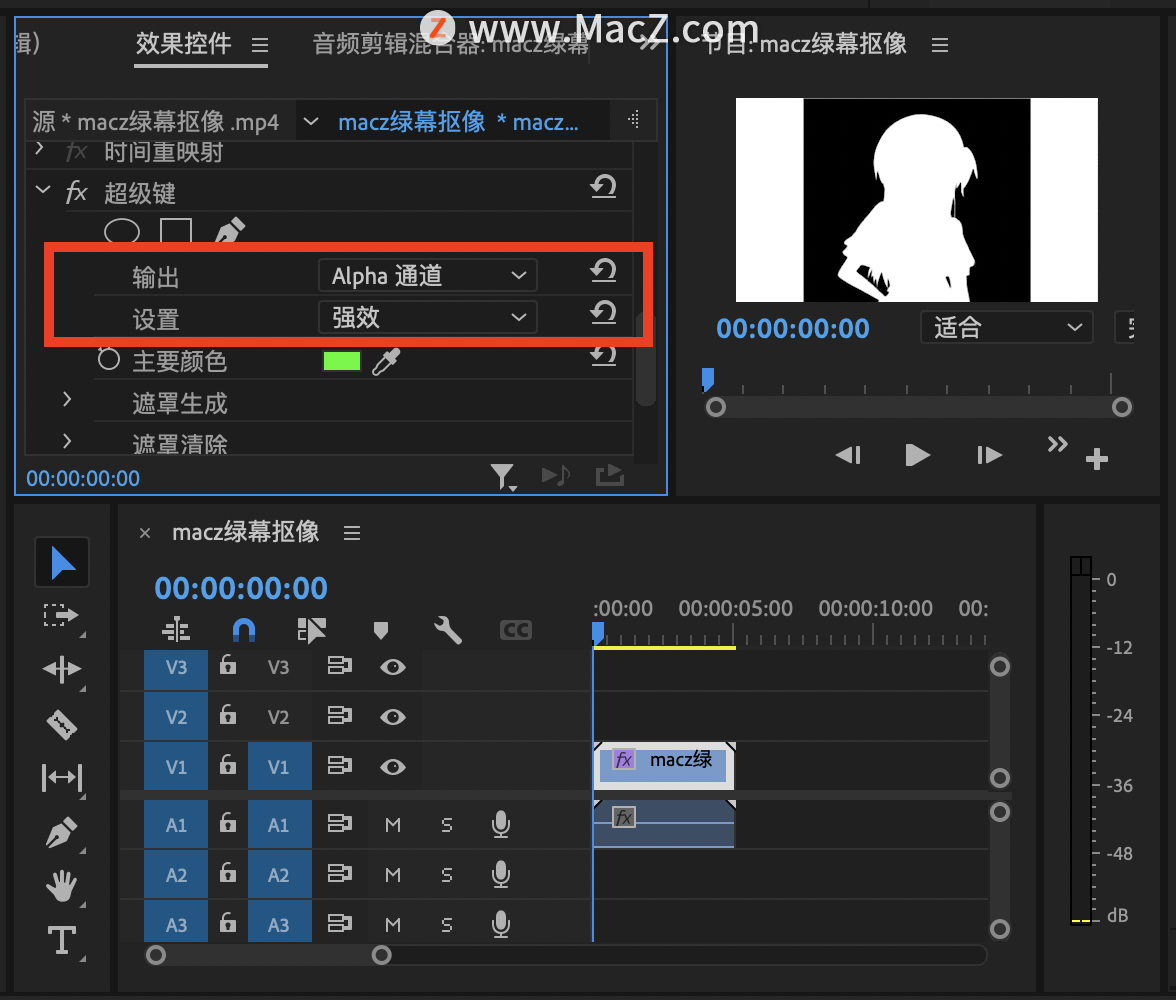
Task: Select the Type tool
Action: click(62, 940)
